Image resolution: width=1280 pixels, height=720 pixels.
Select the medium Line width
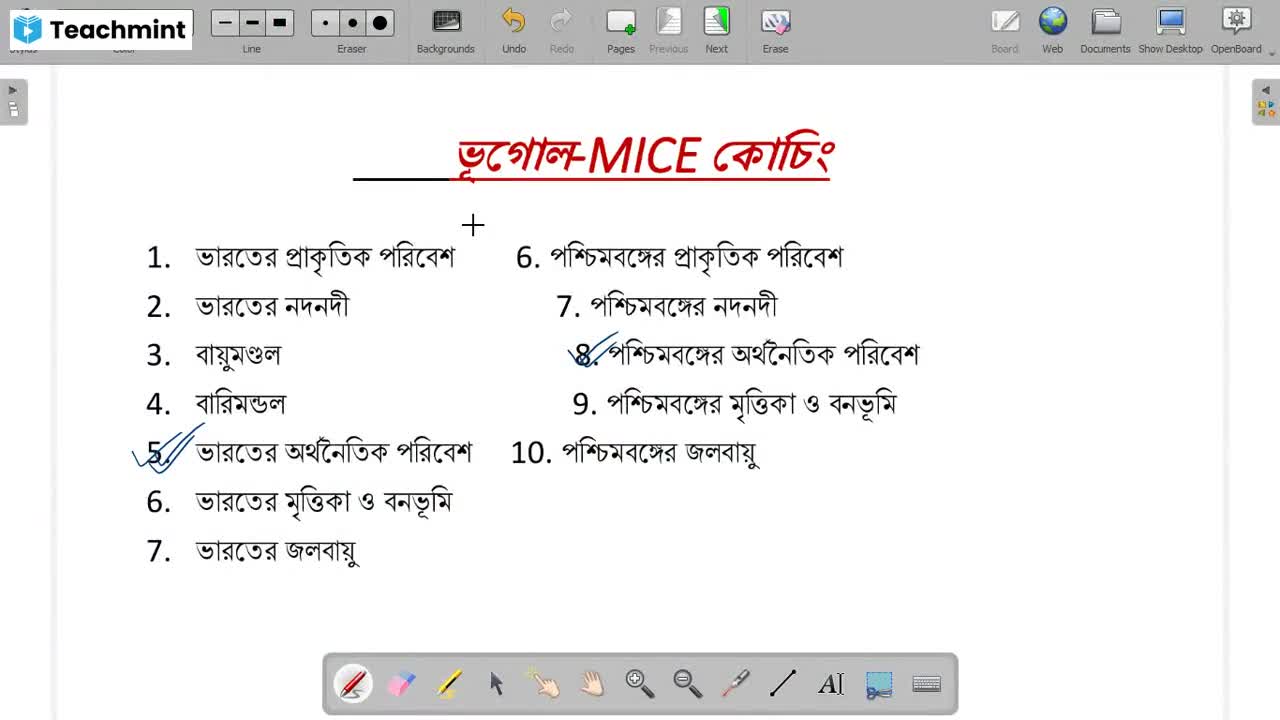click(252, 23)
